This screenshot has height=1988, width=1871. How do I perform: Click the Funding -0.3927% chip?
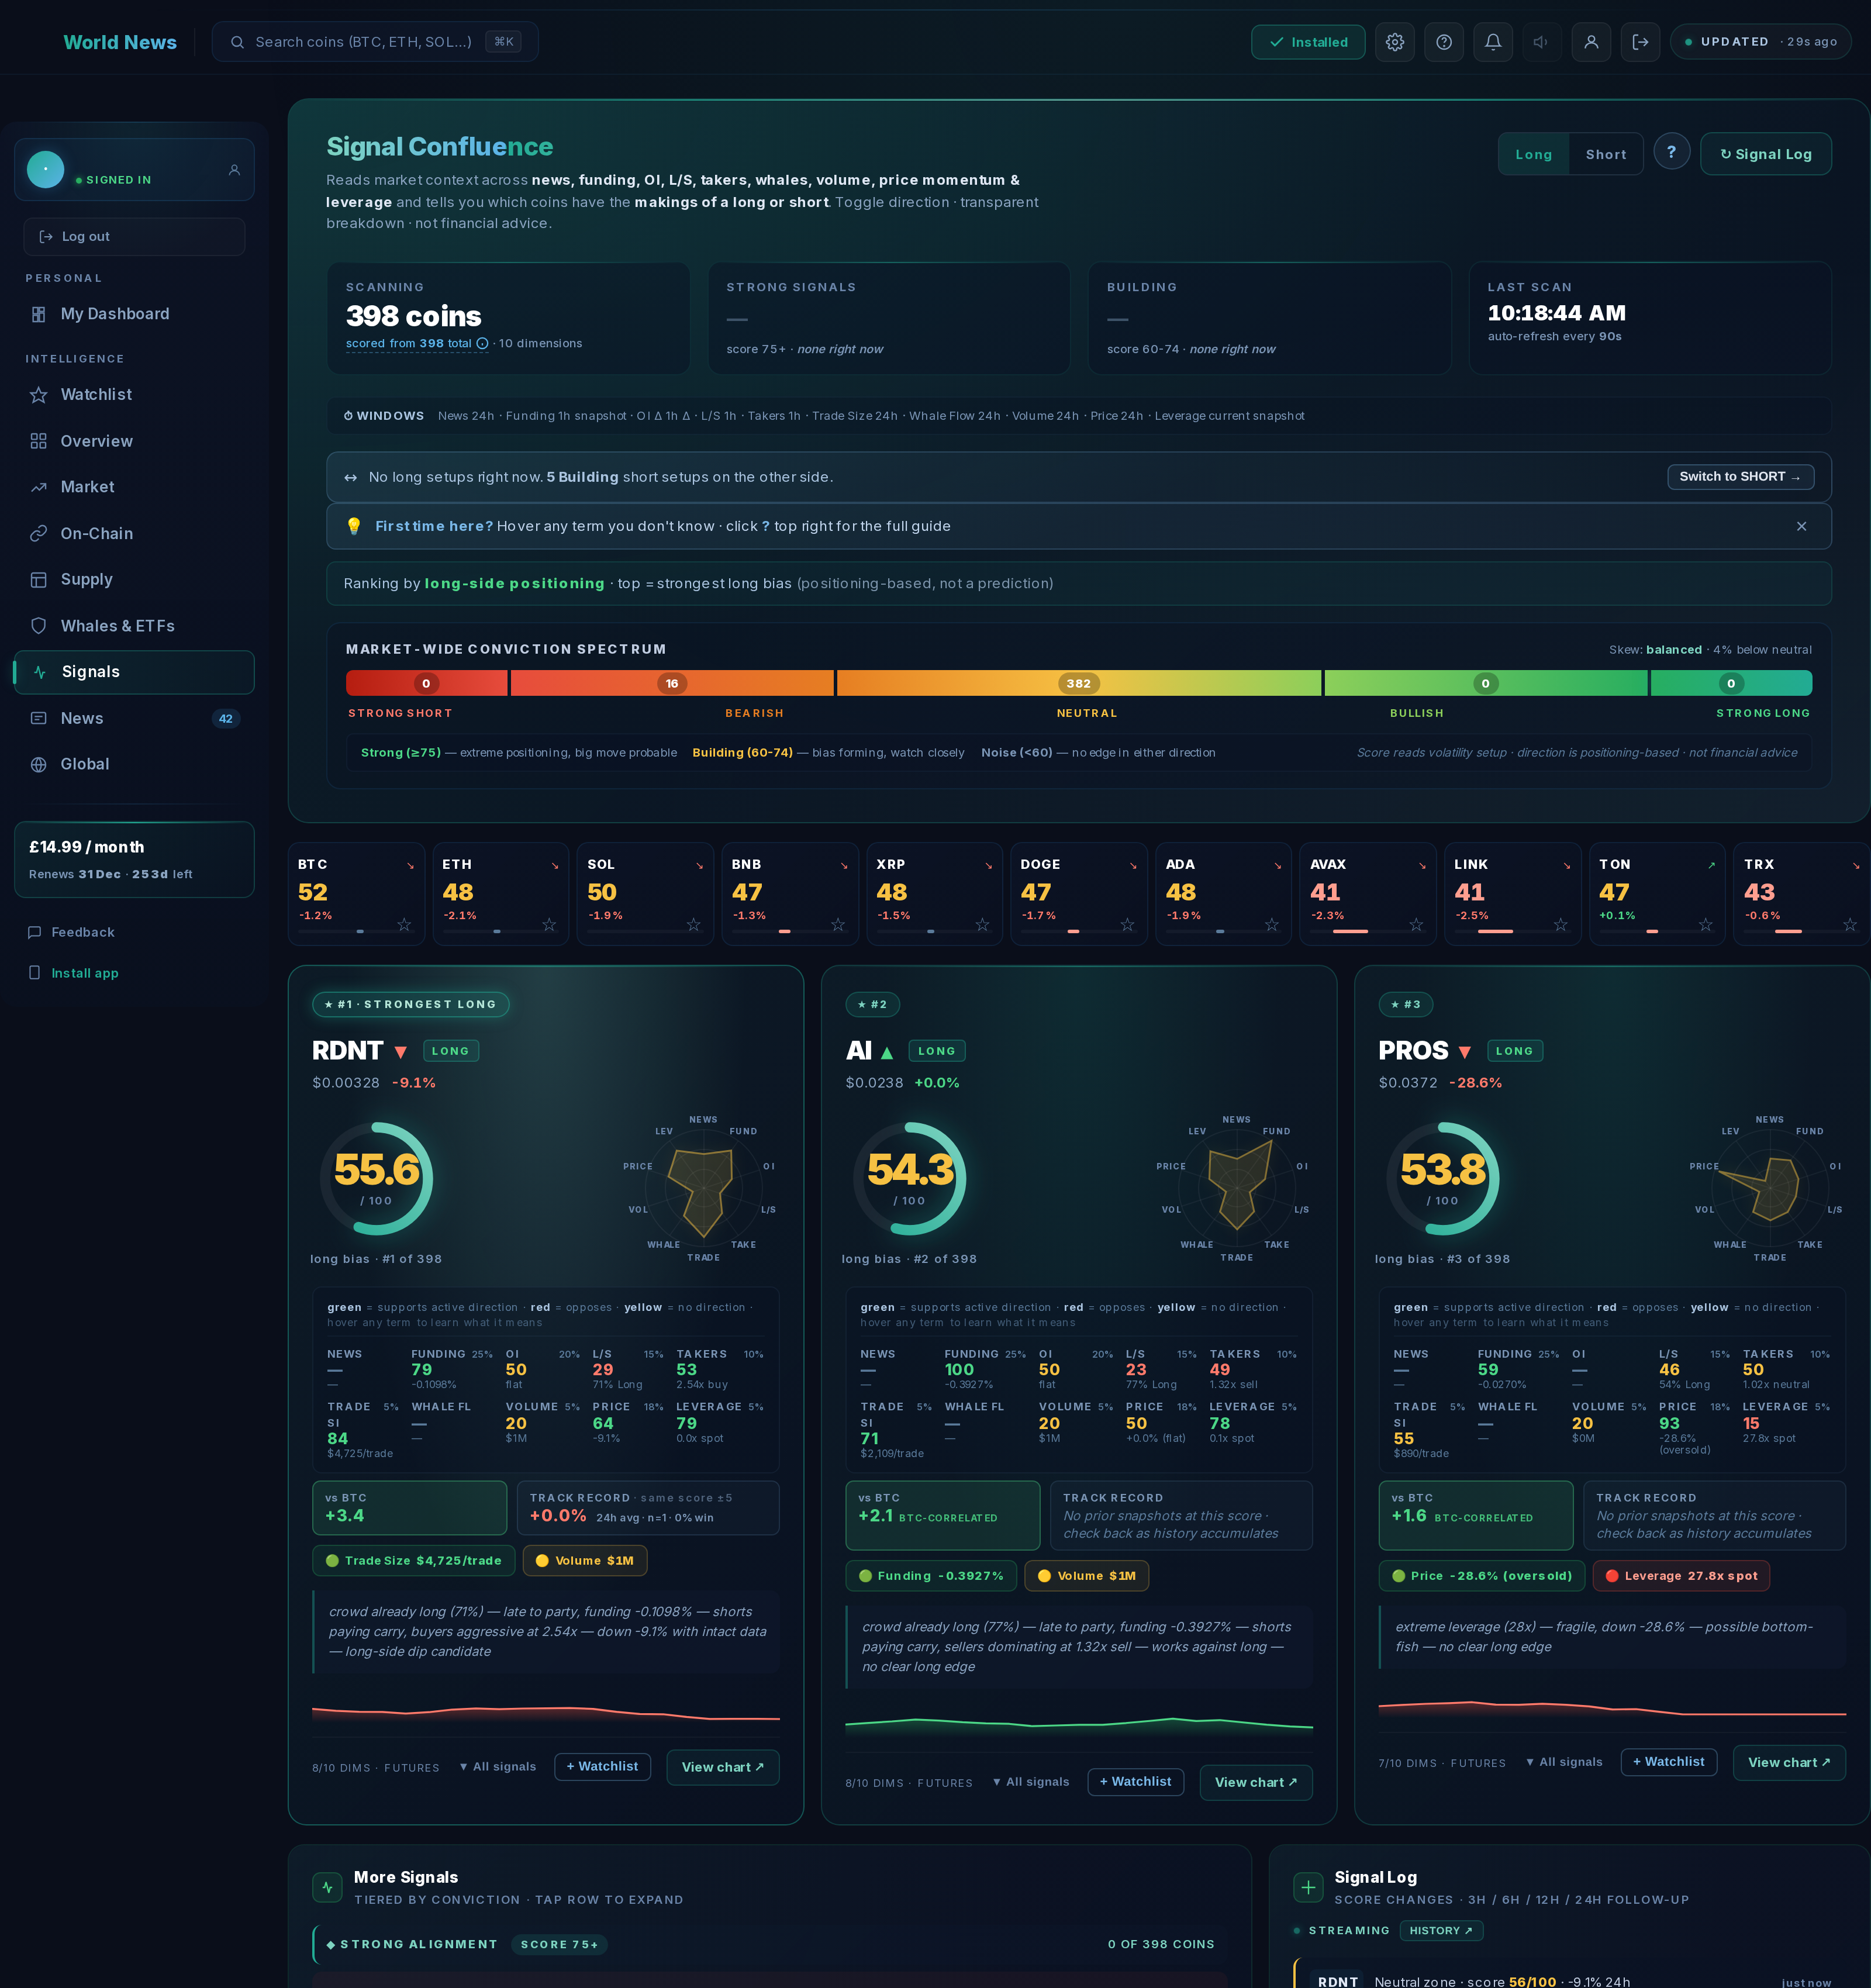click(931, 1576)
